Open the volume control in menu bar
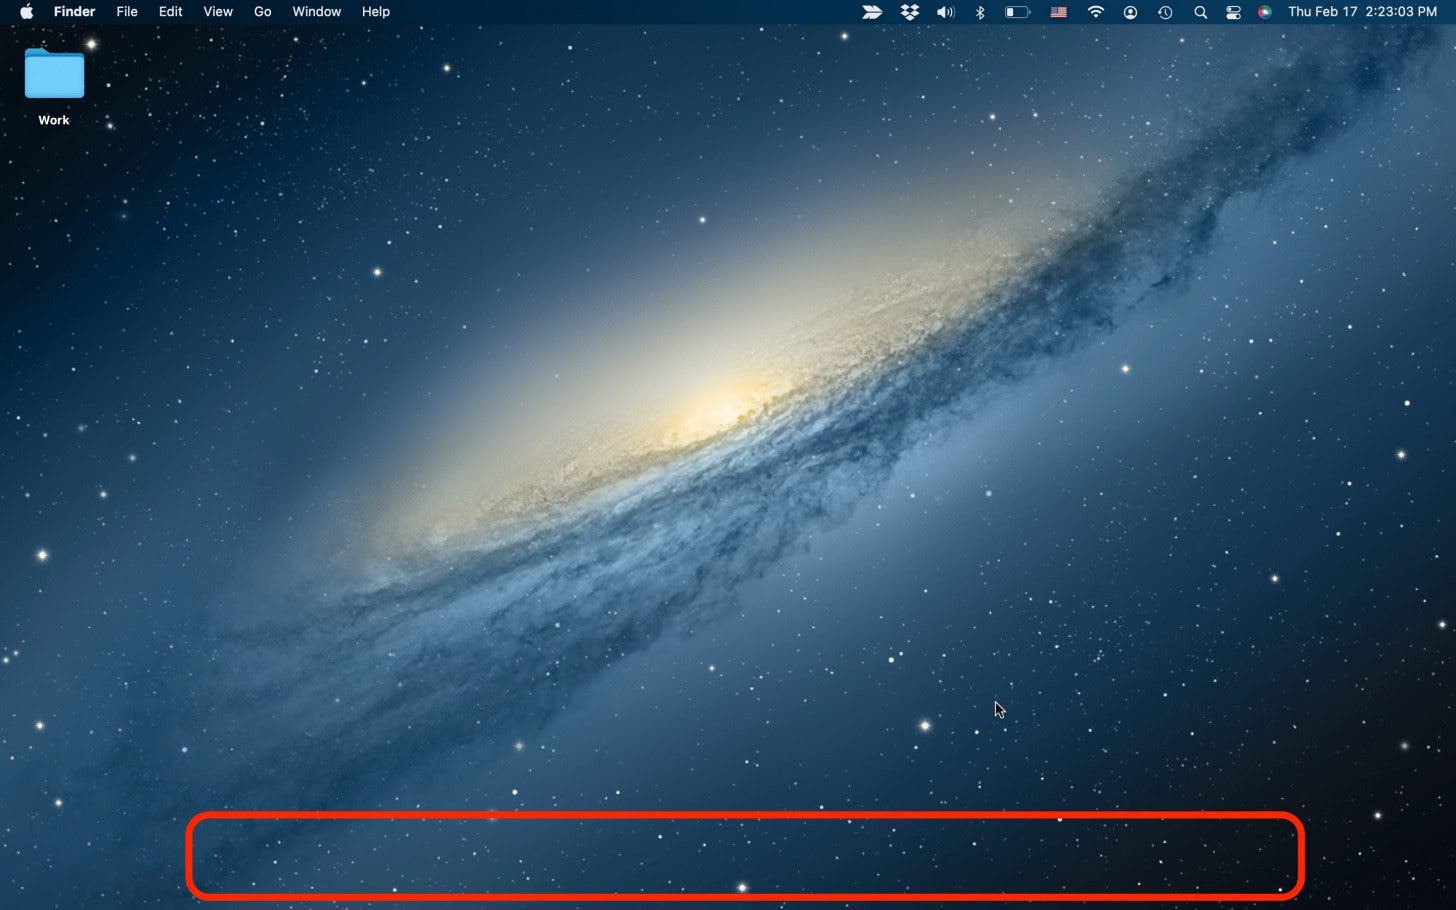The width and height of the screenshot is (1456, 910). [x=945, y=12]
